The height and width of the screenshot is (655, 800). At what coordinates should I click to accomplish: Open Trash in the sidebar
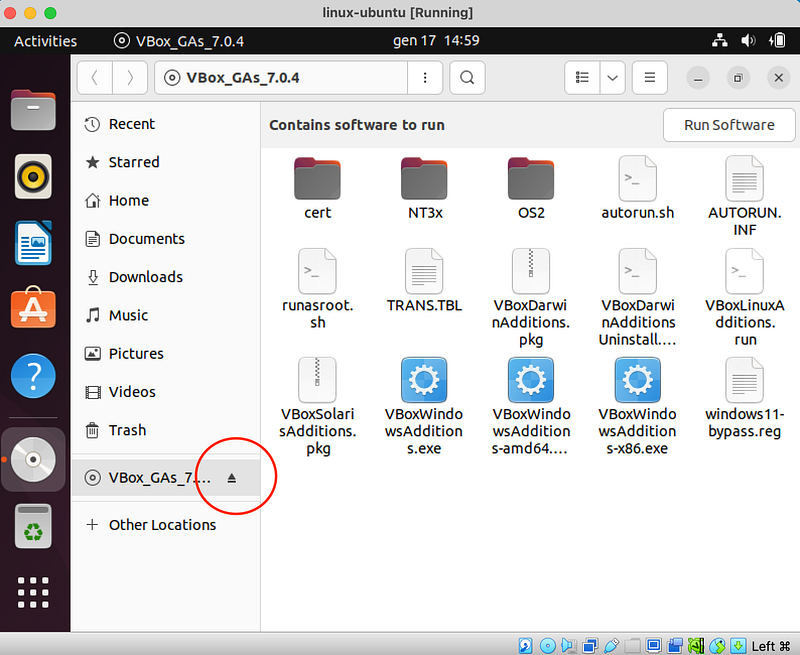pos(166,430)
